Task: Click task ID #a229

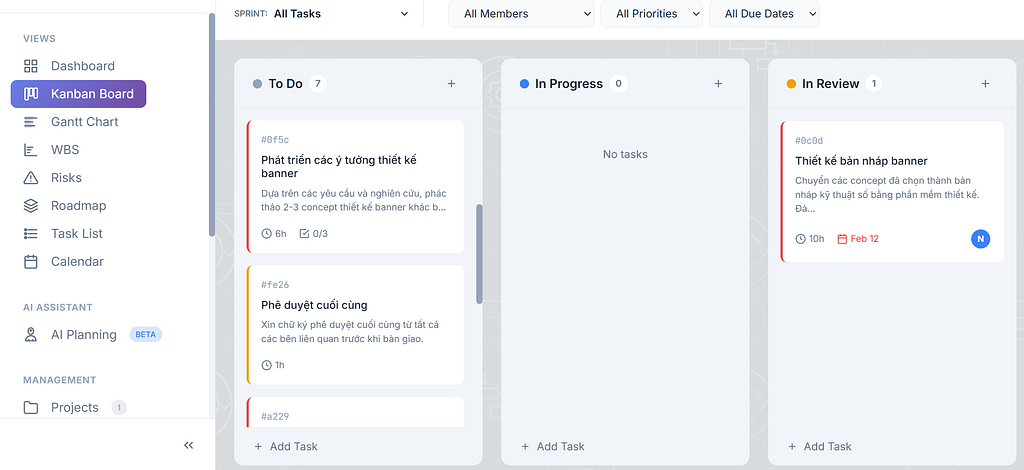Action: pyautogui.click(x=275, y=416)
